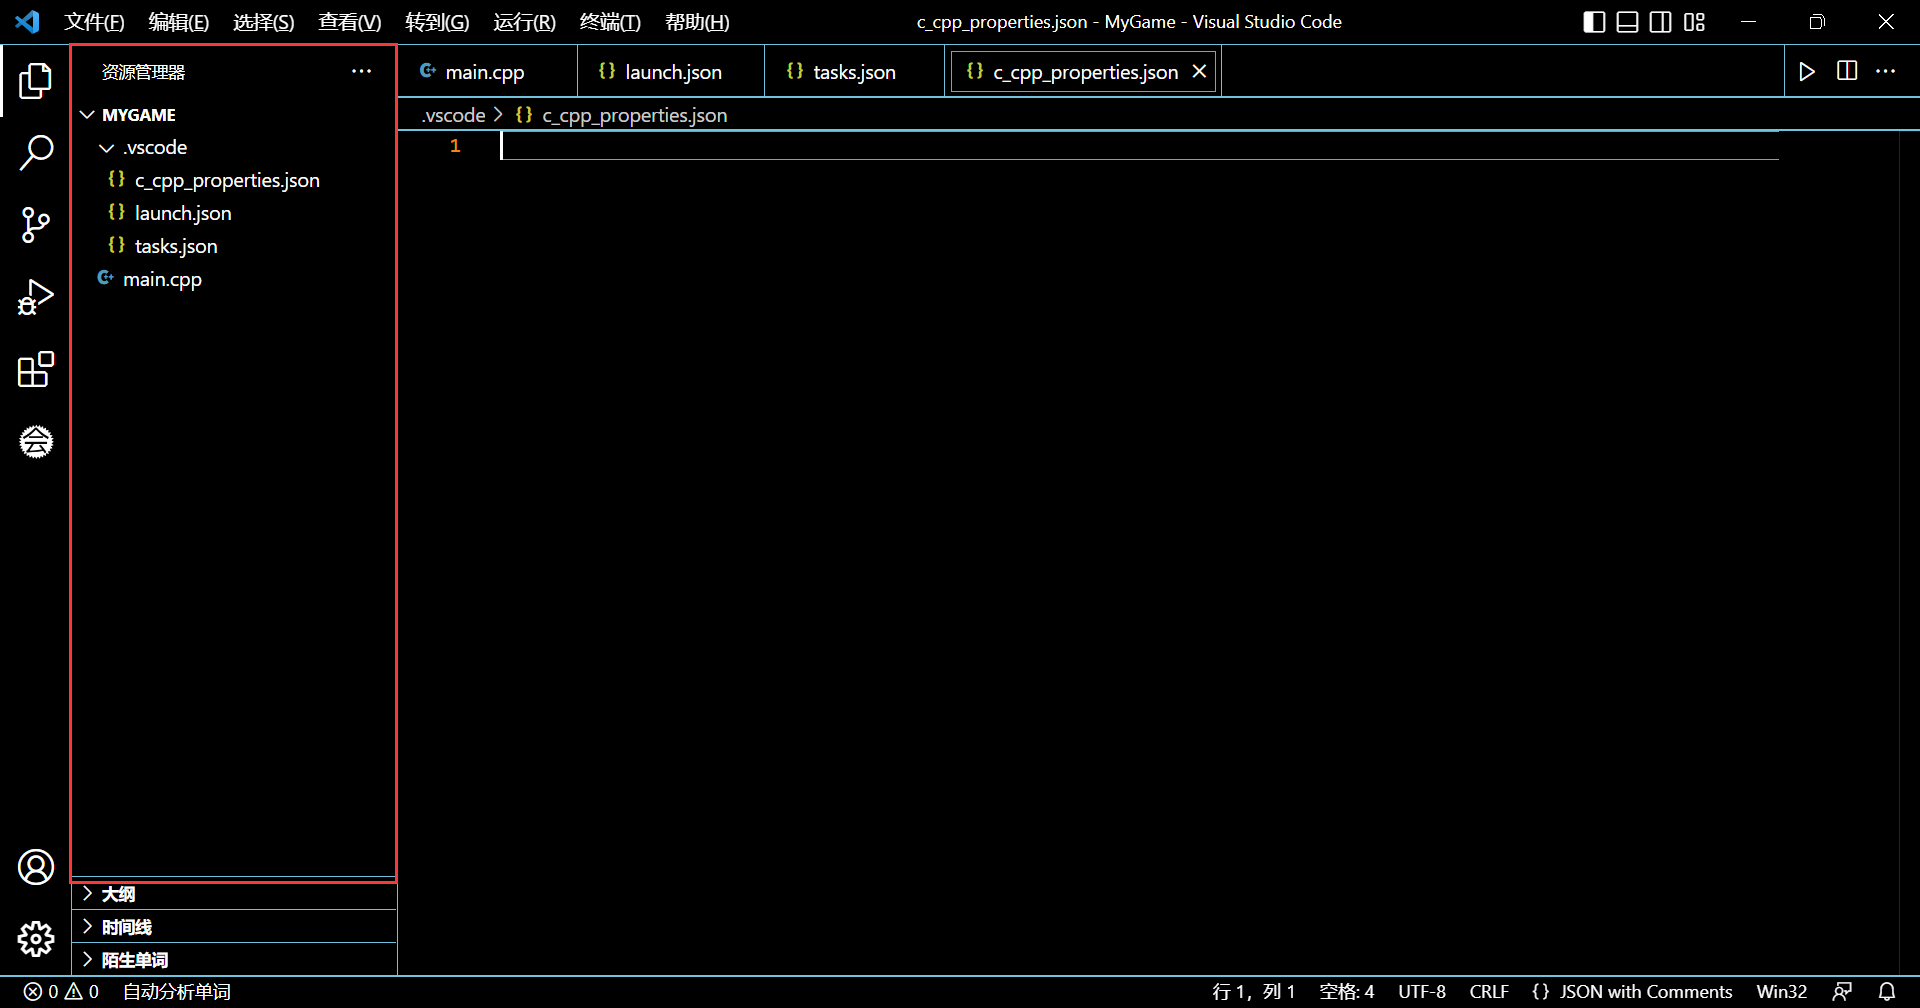Open notifications bell in status bar
The height and width of the screenshot is (1008, 1920).
point(1887,991)
